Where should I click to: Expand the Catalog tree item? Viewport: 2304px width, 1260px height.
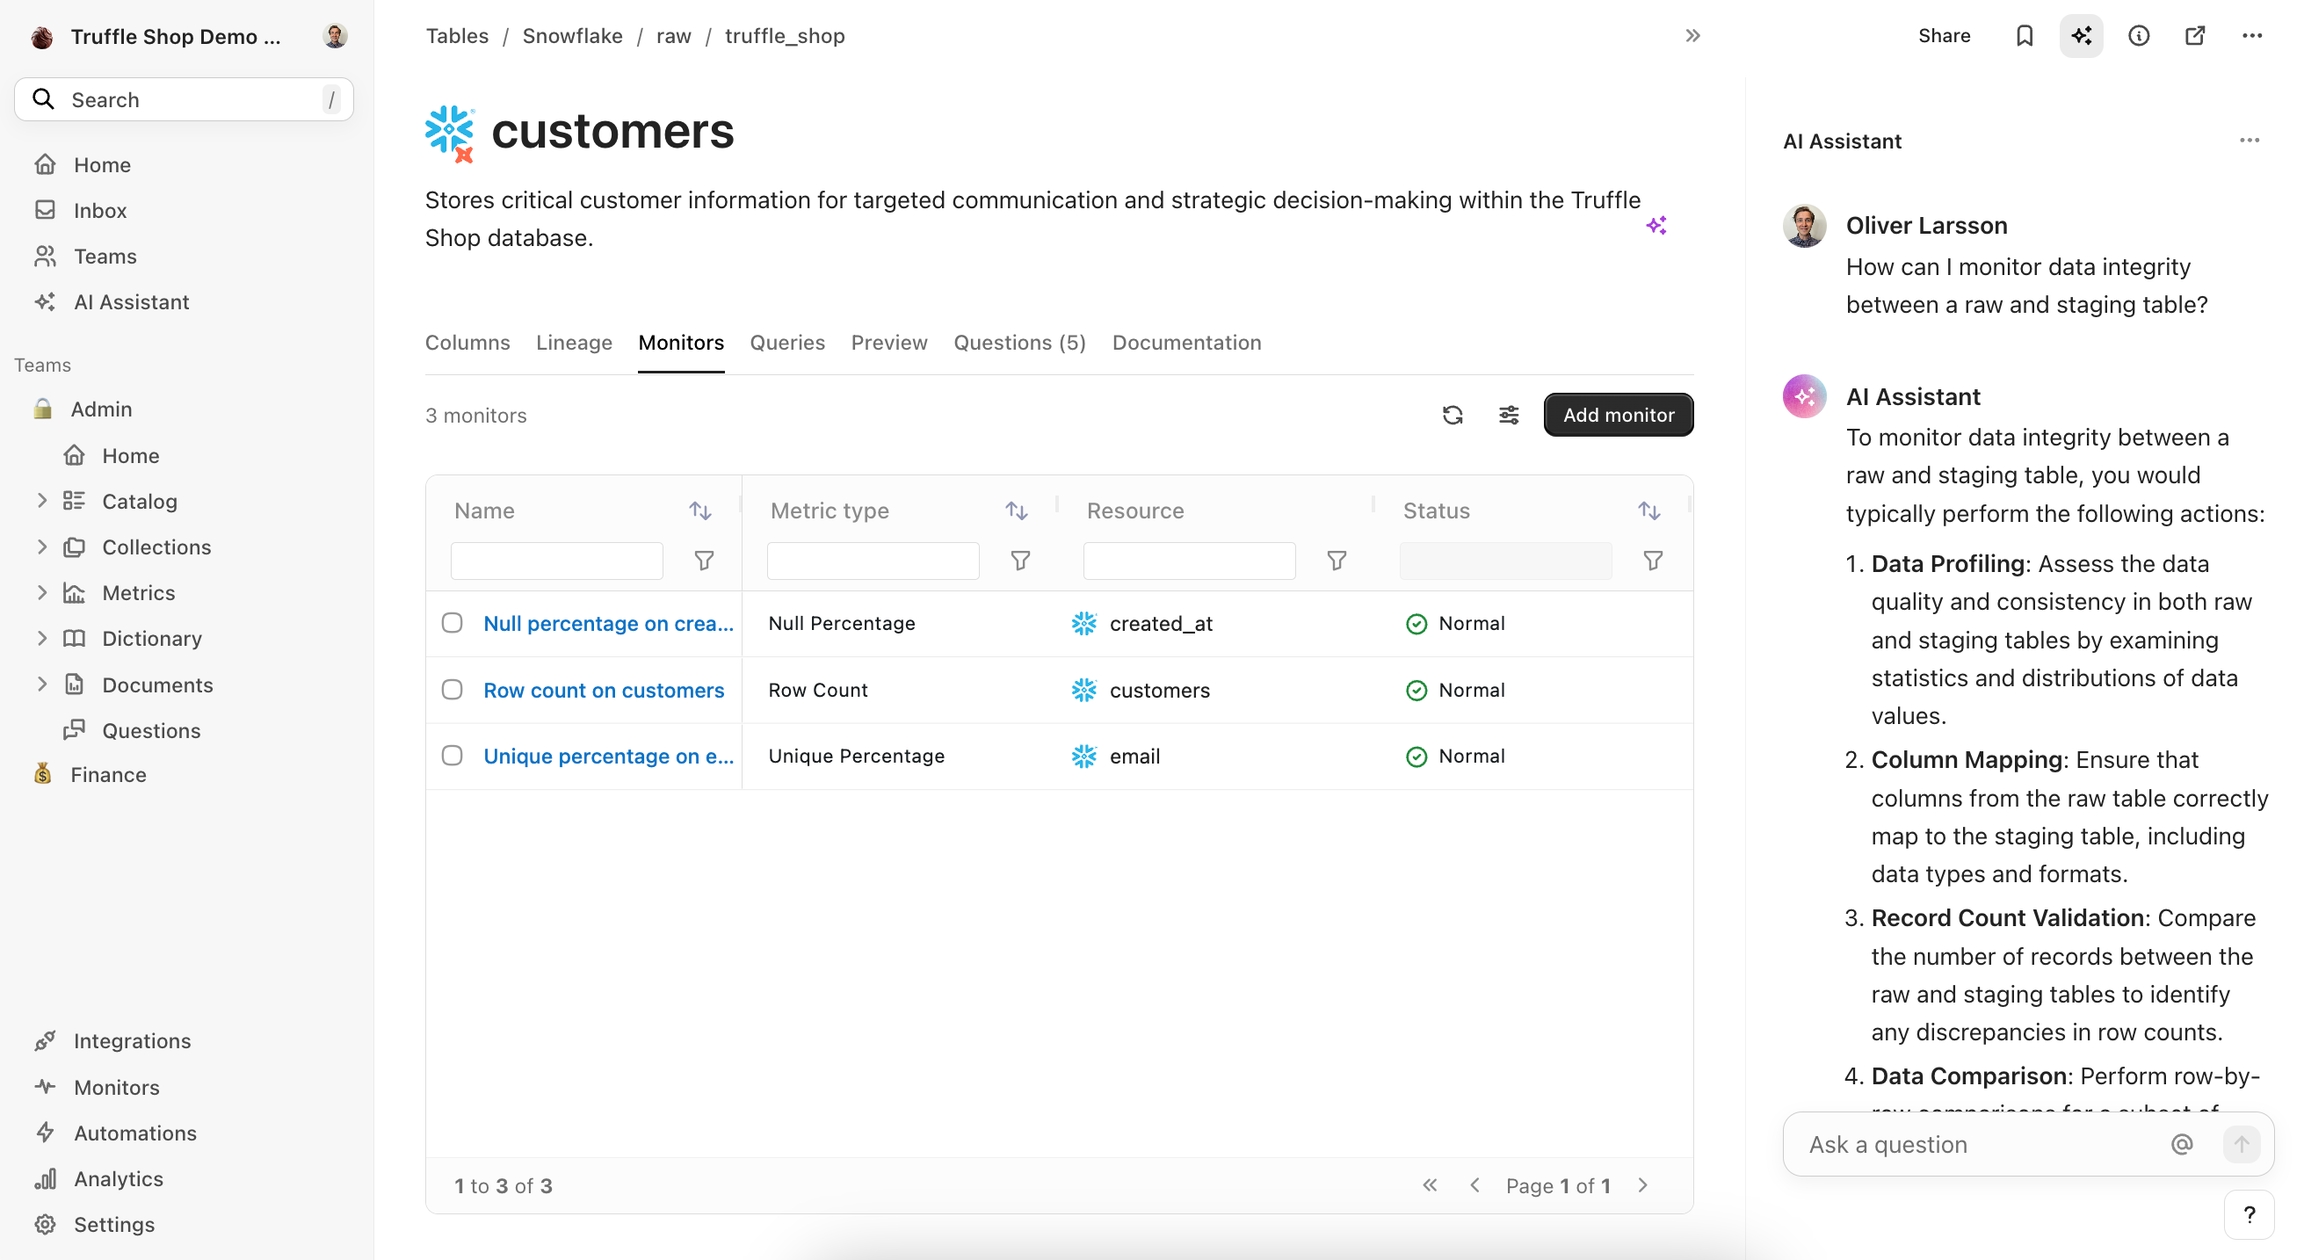tap(42, 501)
